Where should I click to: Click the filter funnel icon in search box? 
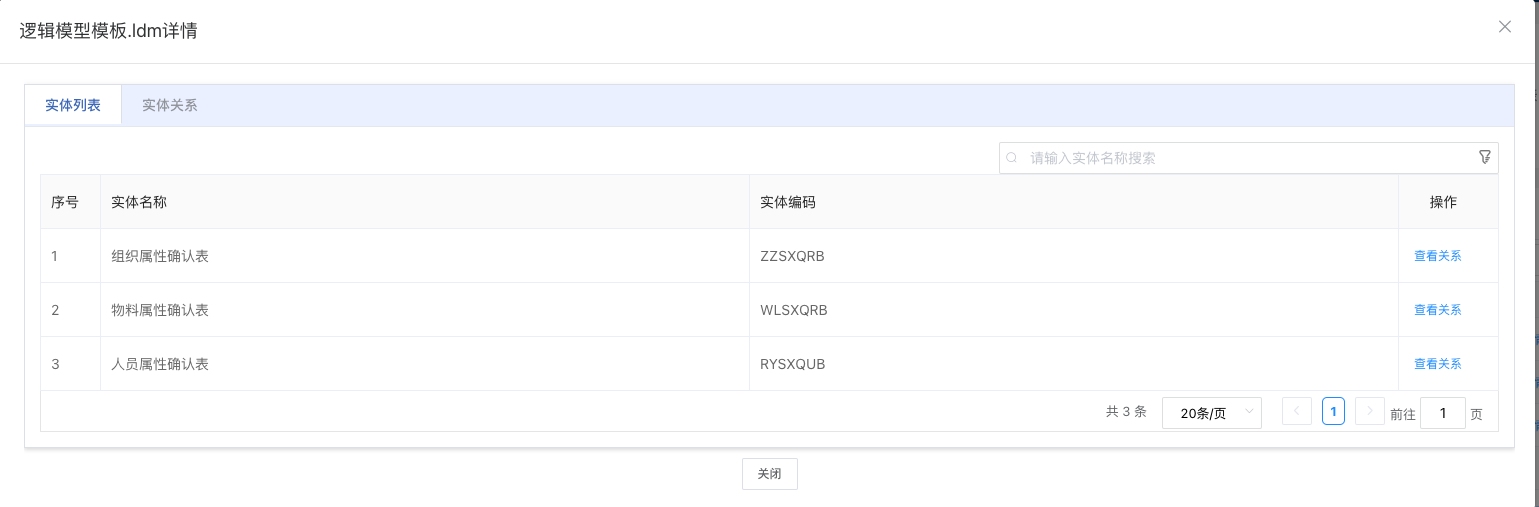click(1484, 157)
